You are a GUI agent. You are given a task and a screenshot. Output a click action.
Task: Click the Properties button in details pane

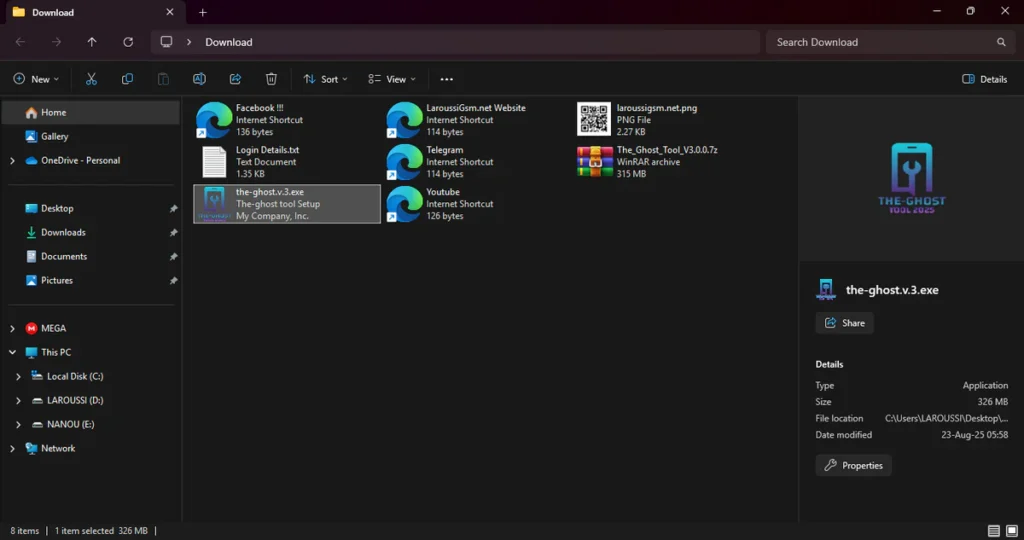853,465
